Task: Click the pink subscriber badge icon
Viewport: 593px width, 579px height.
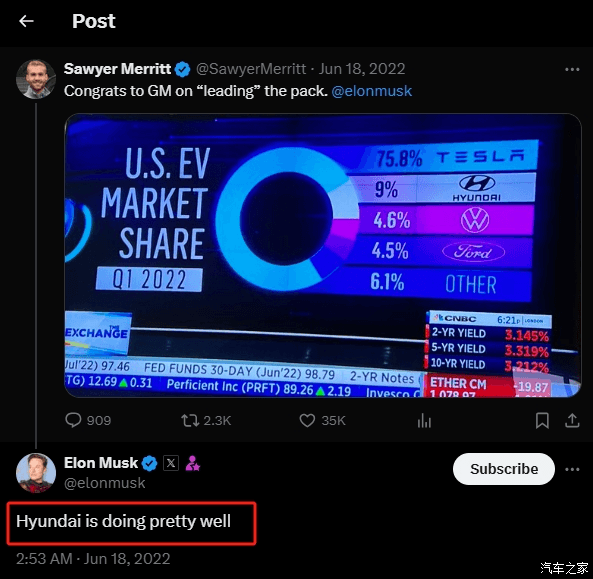Action: pyautogui.click(x=192, y=463)
